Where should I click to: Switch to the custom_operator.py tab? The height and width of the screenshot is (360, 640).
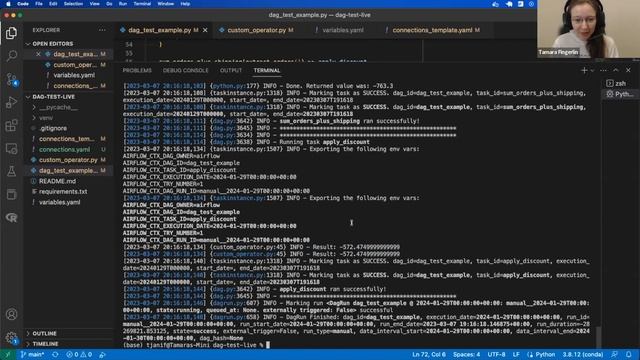coord(256,30)
